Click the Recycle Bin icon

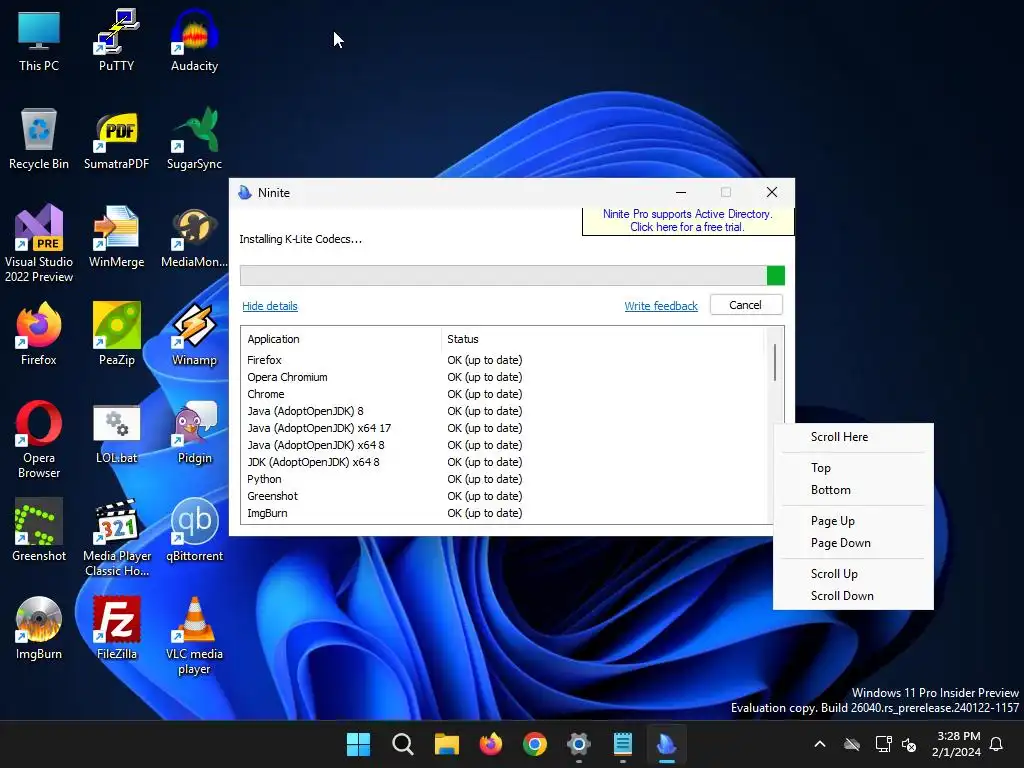point(39,139)
